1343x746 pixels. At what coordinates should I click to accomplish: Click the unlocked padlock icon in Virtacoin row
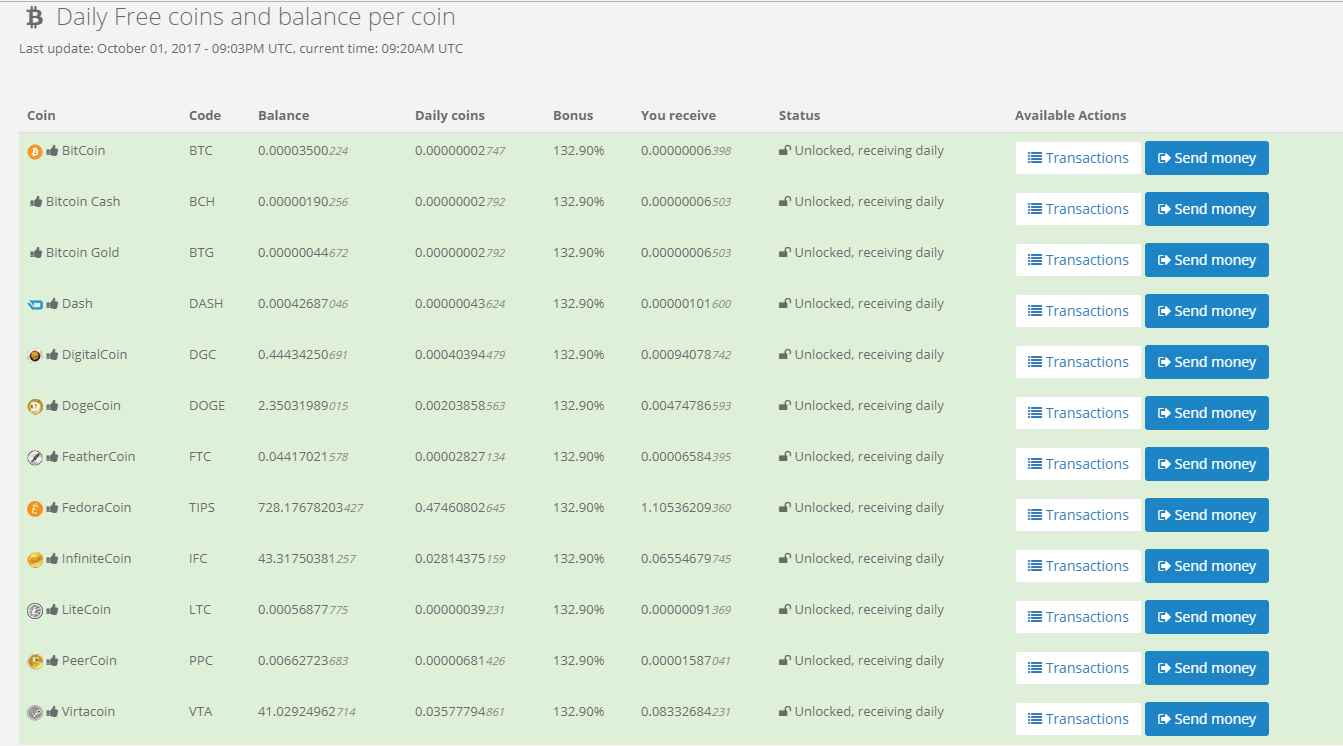point(785,712)
